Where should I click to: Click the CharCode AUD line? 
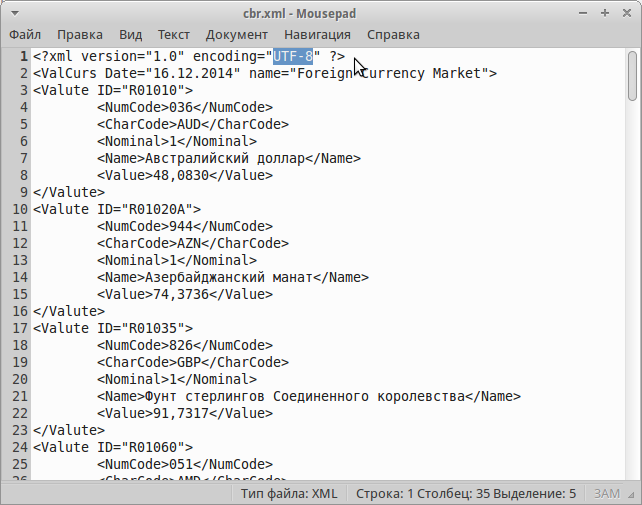click(193, 125)
